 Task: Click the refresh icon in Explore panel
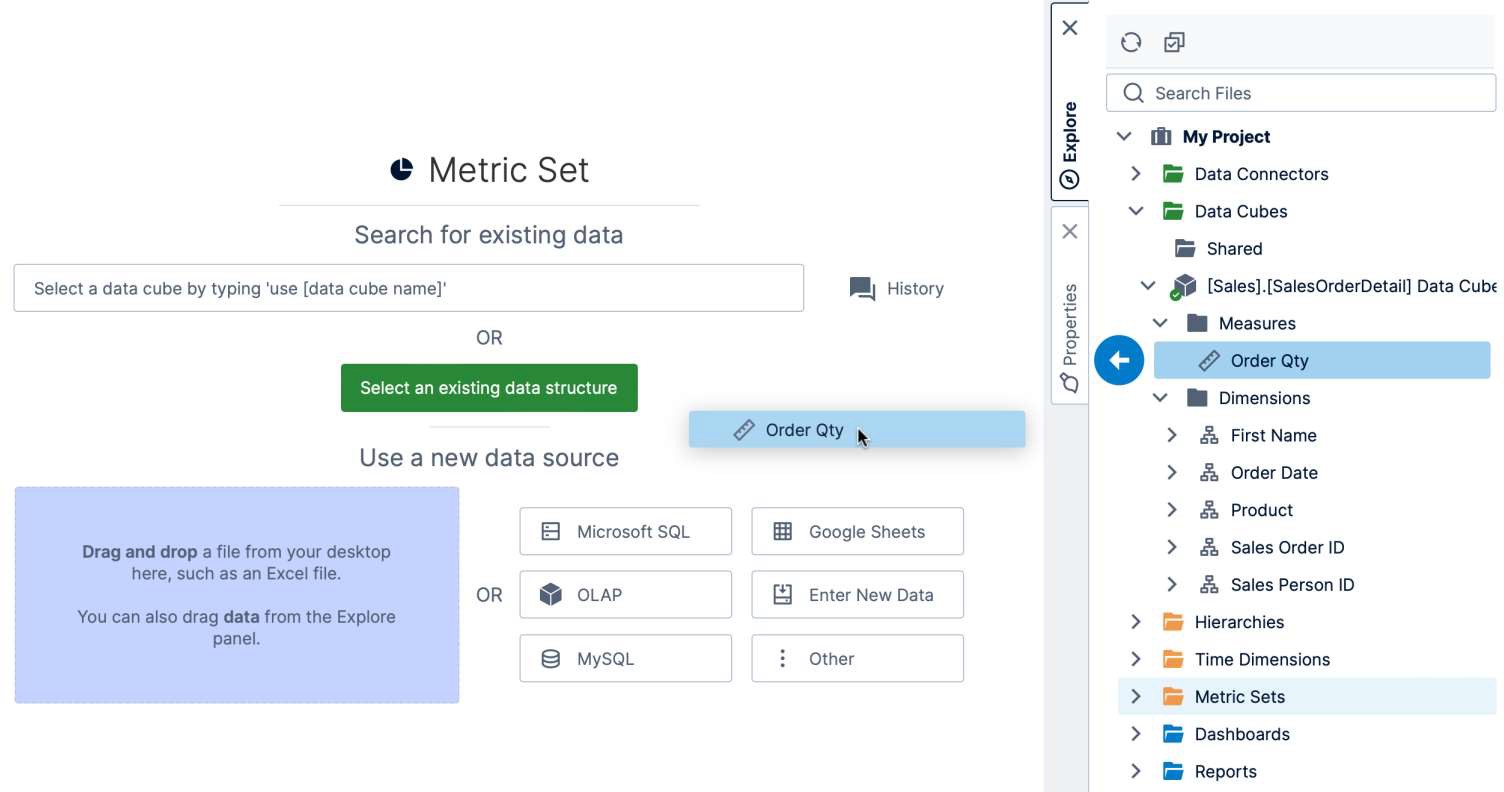pos(1131,42)
